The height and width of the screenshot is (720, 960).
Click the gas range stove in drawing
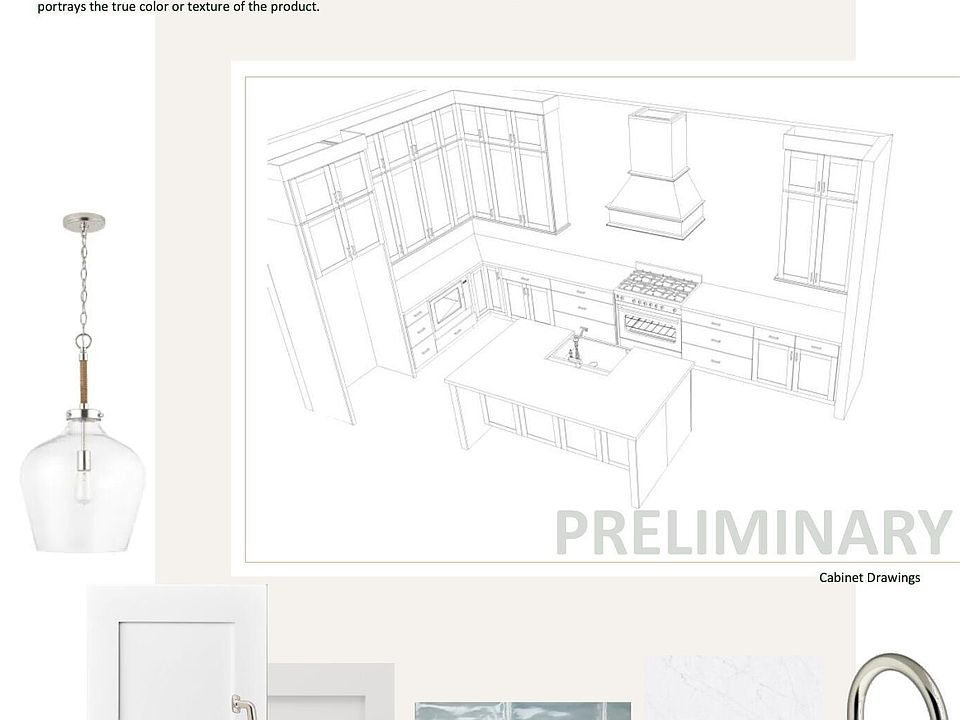pos(648,310)
